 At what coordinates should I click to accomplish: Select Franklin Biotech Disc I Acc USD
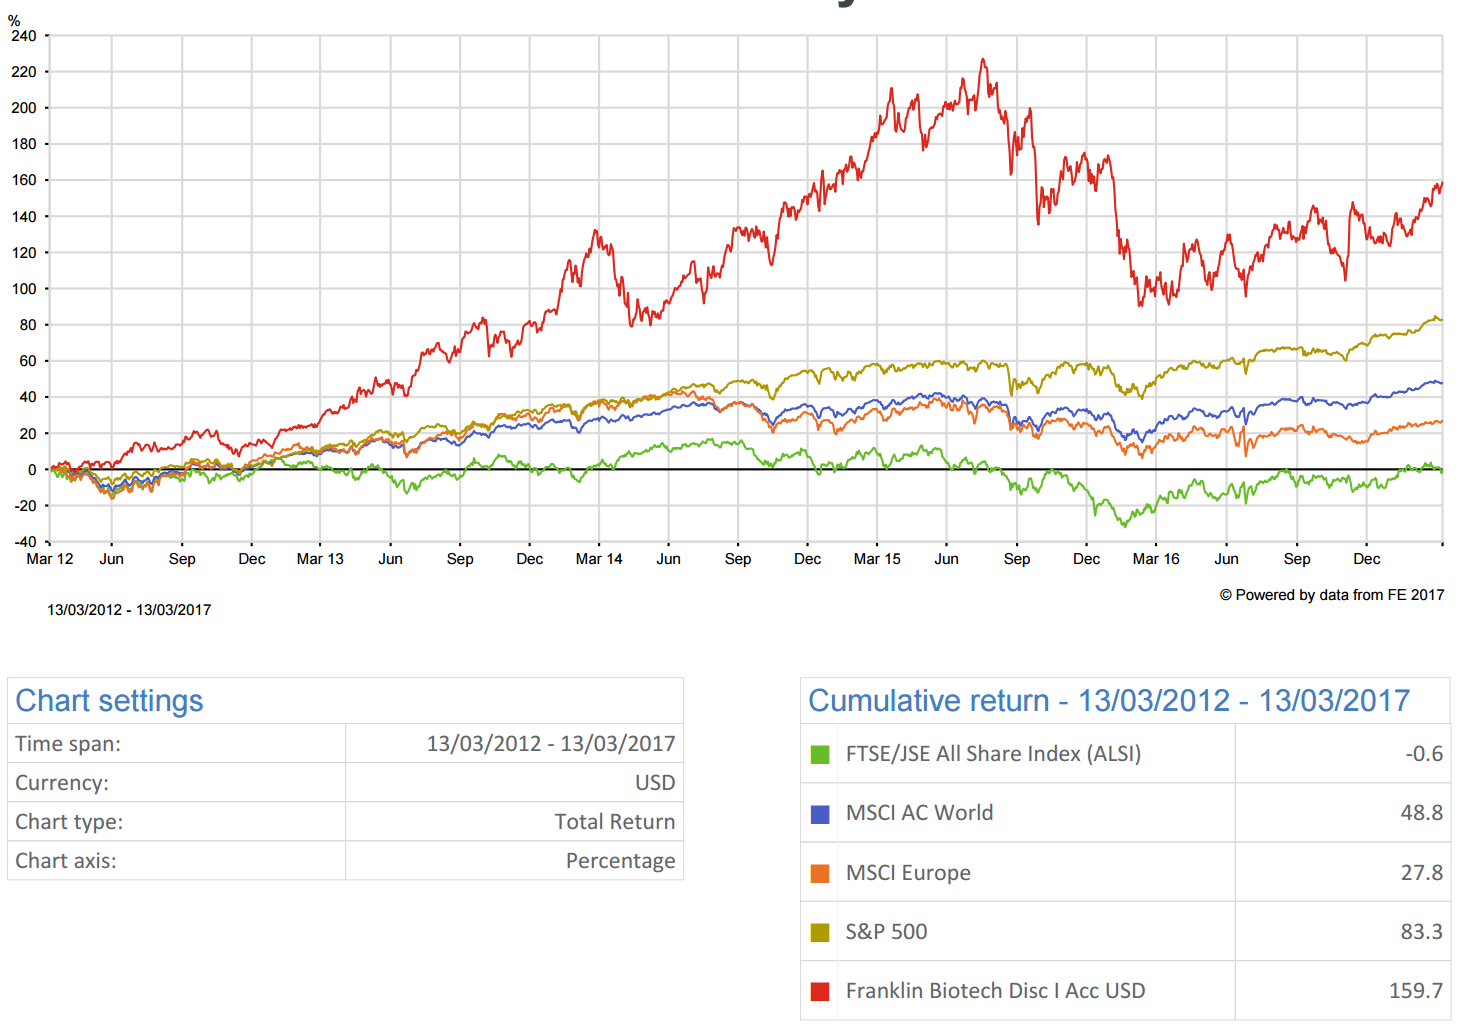click(995, 991)
